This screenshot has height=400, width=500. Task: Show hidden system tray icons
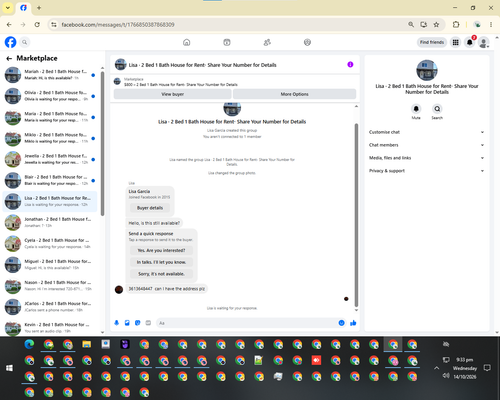tap(436, 368)
